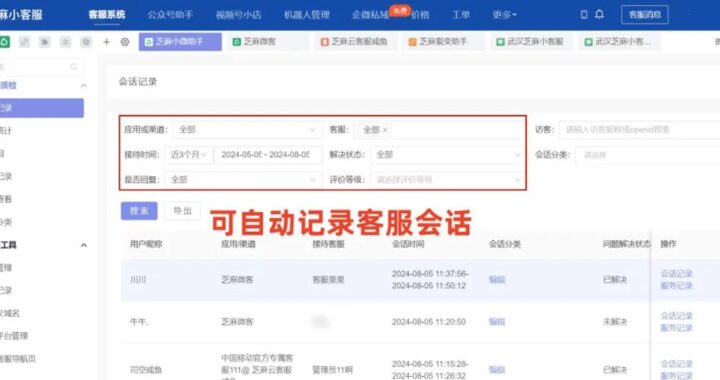Open the 近3个月 time range dropdown
Screen dimensions: 720x380
point(188,155)
